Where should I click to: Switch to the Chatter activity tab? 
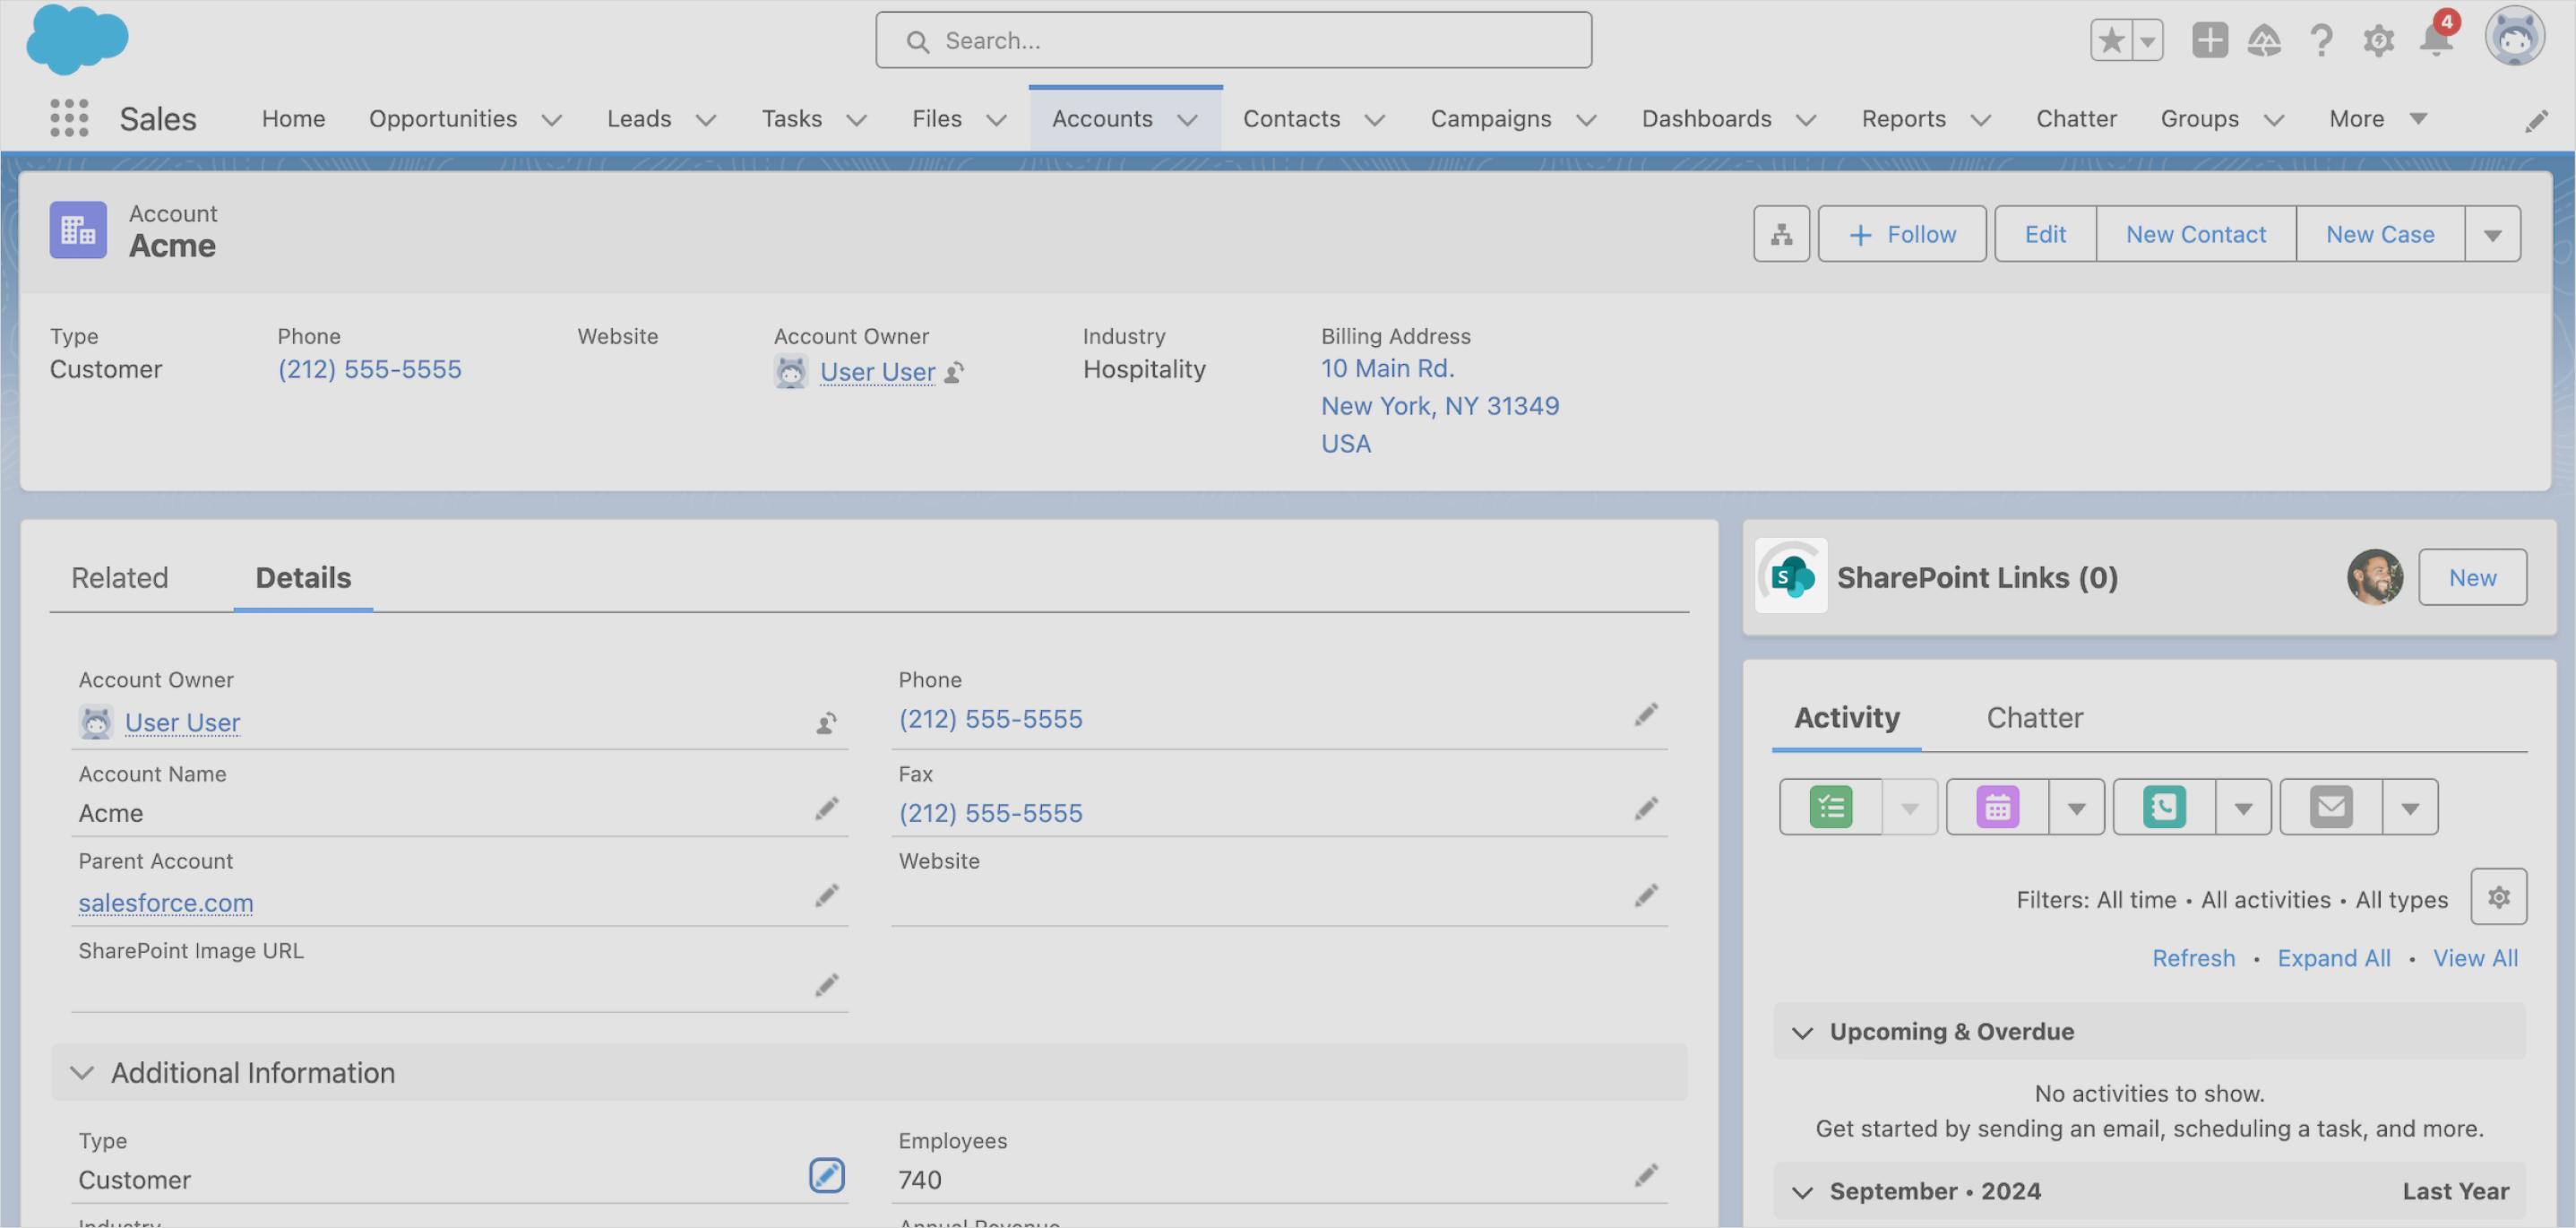(2034, 718)
